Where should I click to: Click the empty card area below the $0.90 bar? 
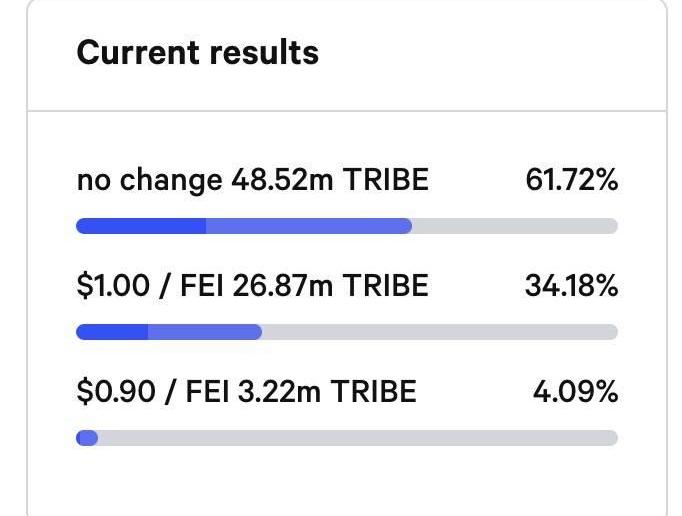[x=347, y=481]
